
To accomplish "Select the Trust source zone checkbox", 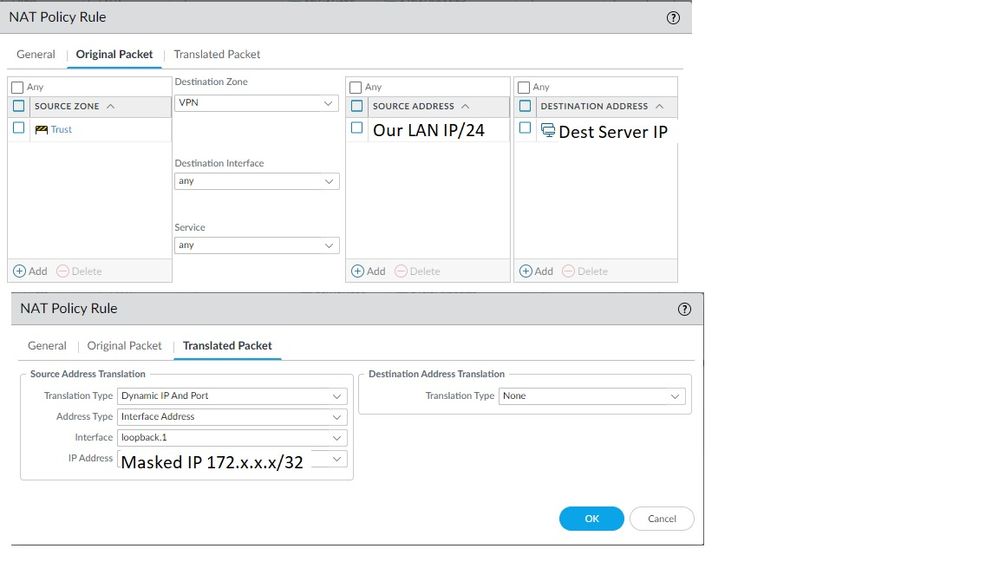I will [19, 128].
